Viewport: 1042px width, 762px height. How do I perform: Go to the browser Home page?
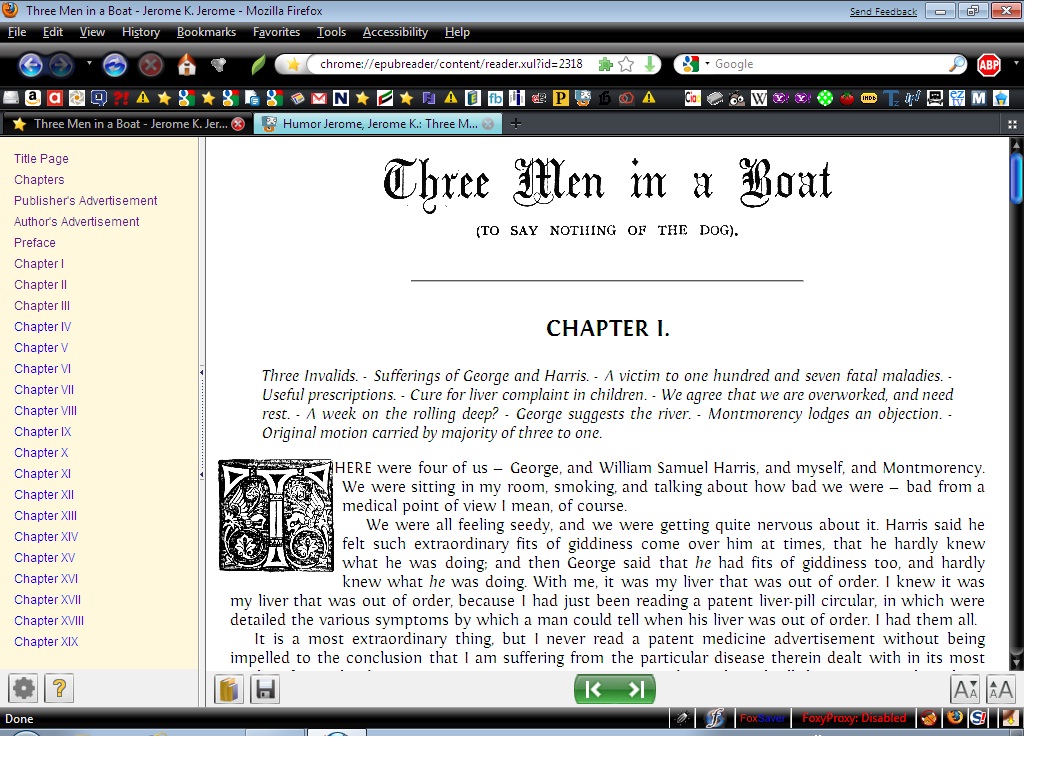(x=187, y=65)
